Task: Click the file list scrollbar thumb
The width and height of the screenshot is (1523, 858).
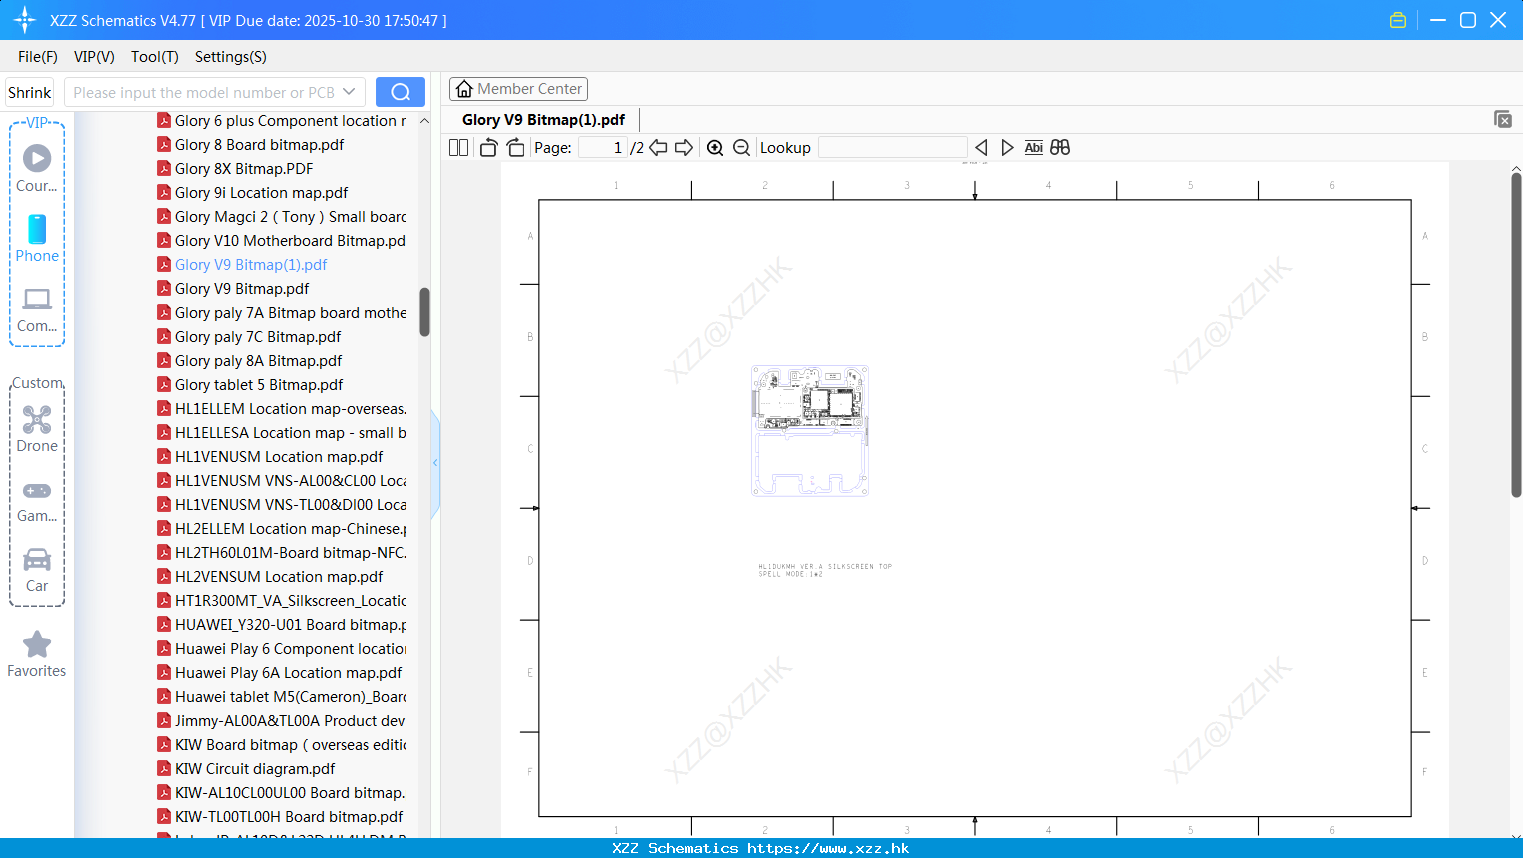Action: point(424,312)
